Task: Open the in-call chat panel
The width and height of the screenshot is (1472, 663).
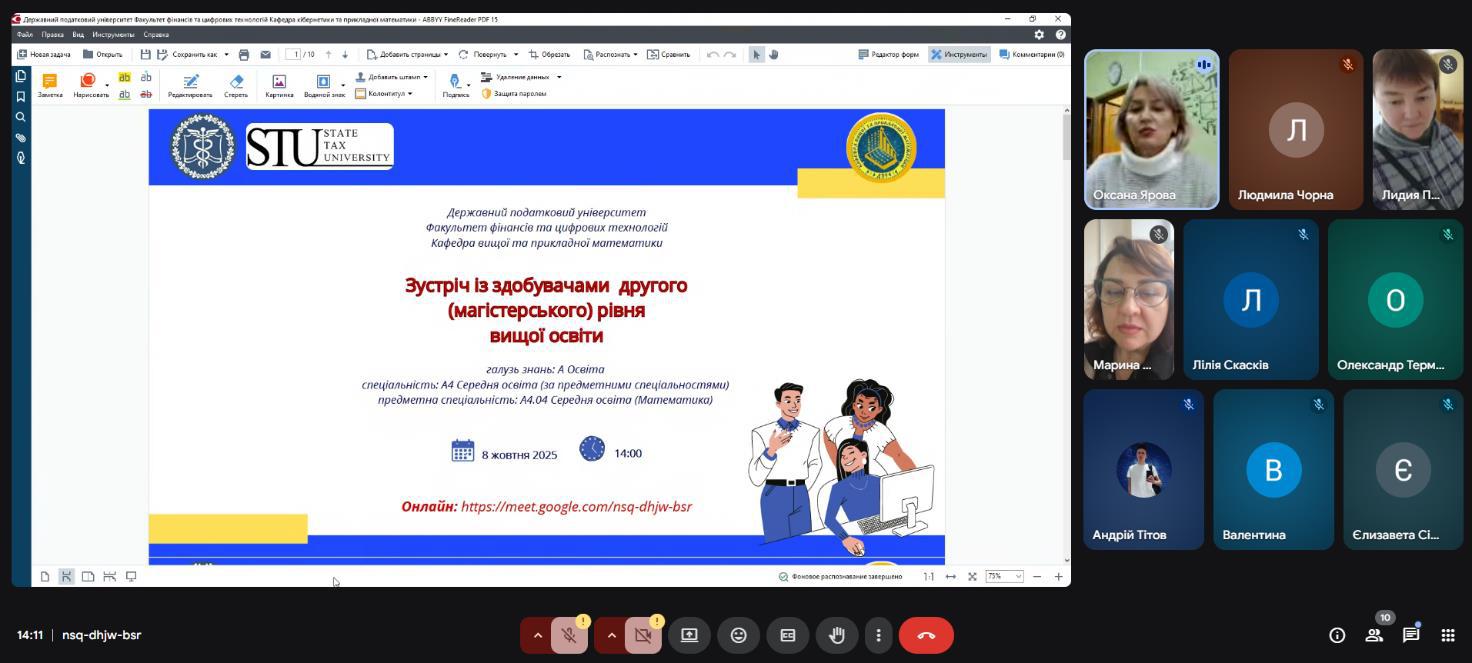Action: point(1410,635)
